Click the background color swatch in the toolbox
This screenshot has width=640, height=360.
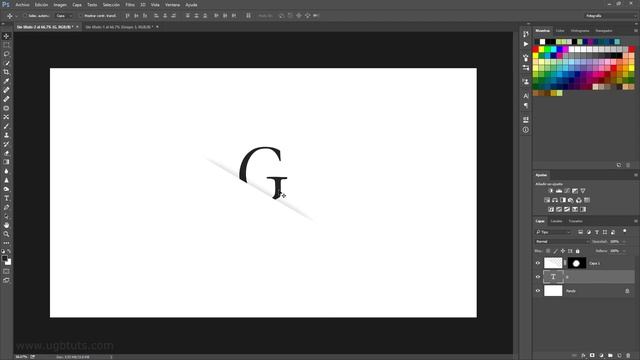pos(9,262)
